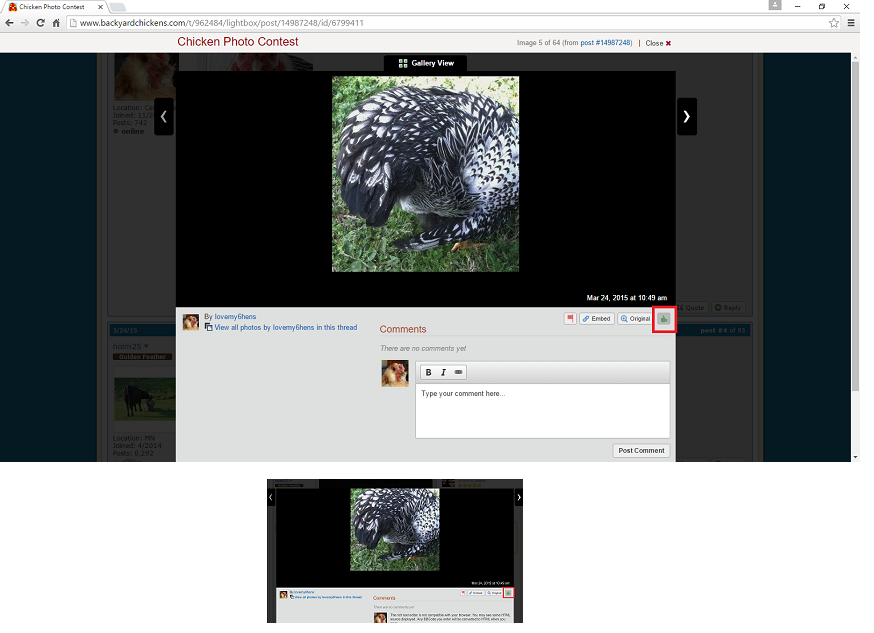View all photos by lovemy6hens in thread
874x633 pixels.
pos(285,327)
